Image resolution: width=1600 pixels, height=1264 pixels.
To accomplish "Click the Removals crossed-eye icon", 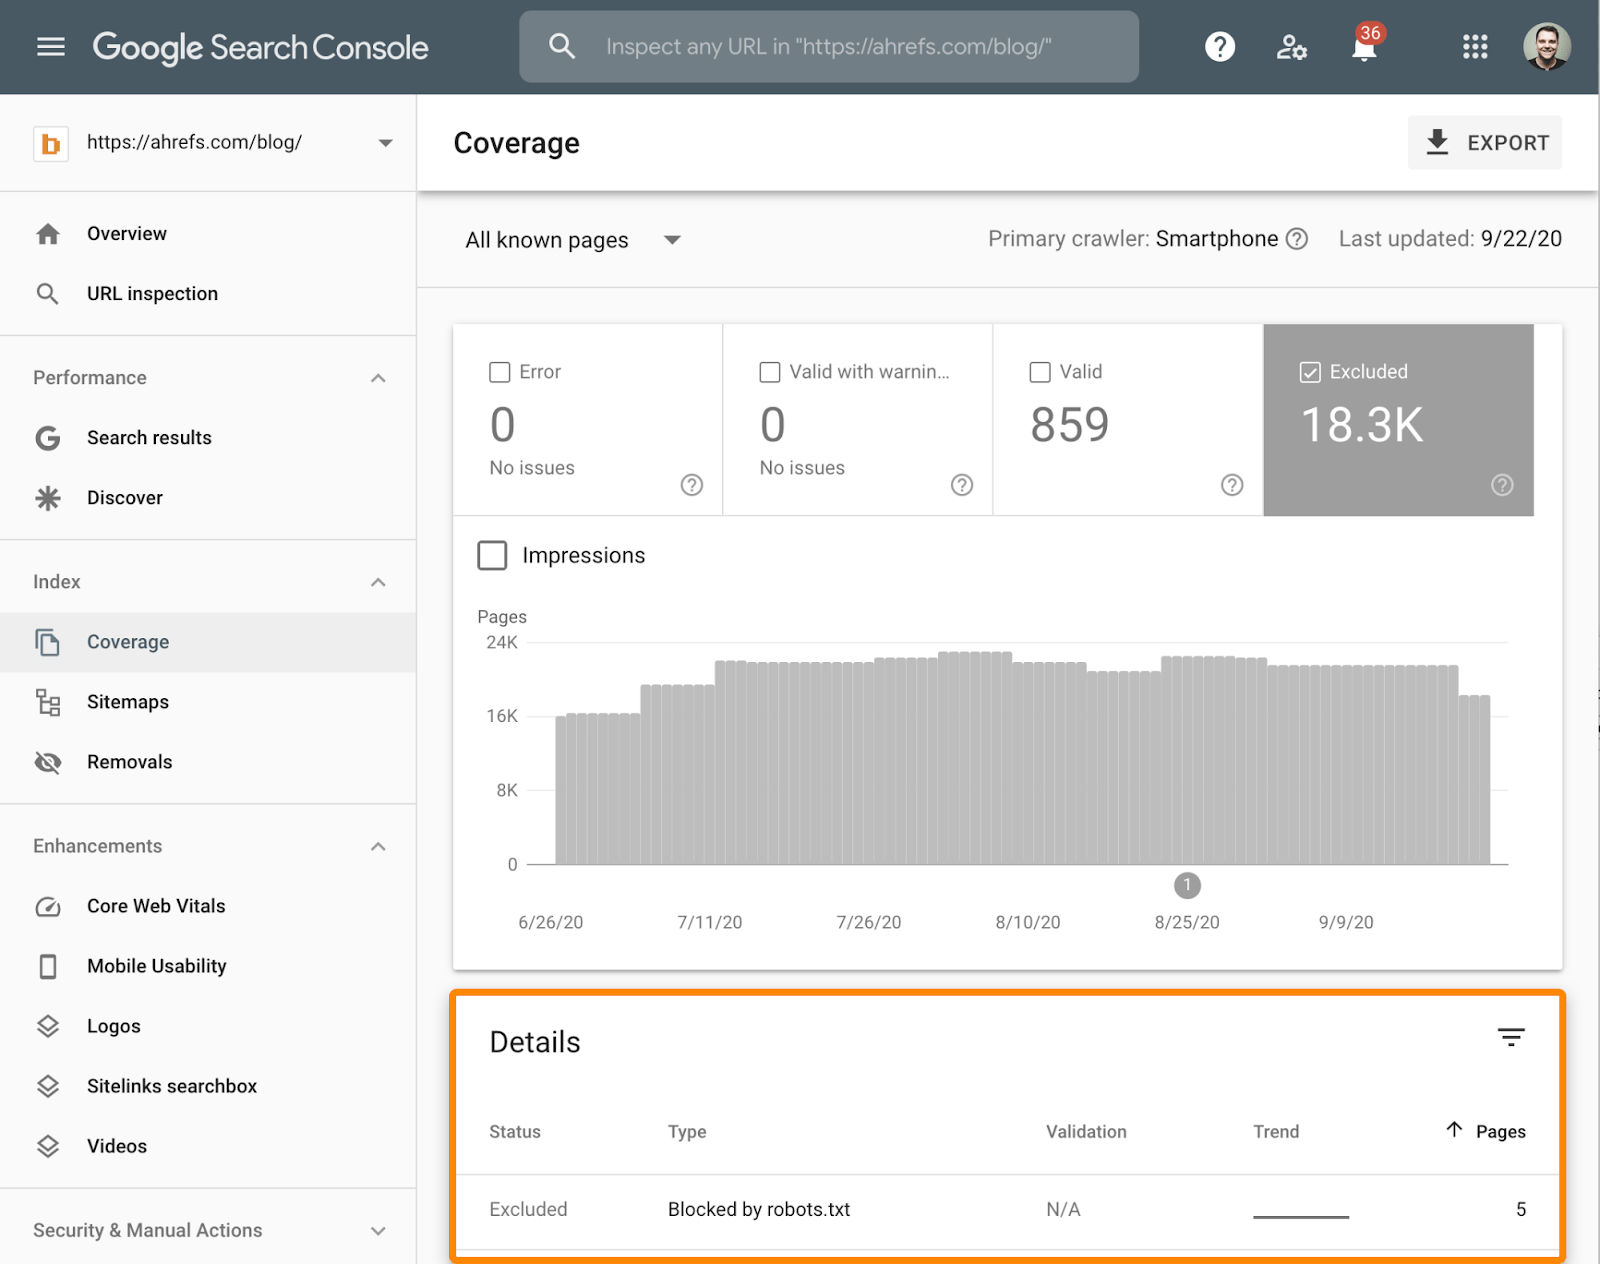I will click(x=48, y=762).
